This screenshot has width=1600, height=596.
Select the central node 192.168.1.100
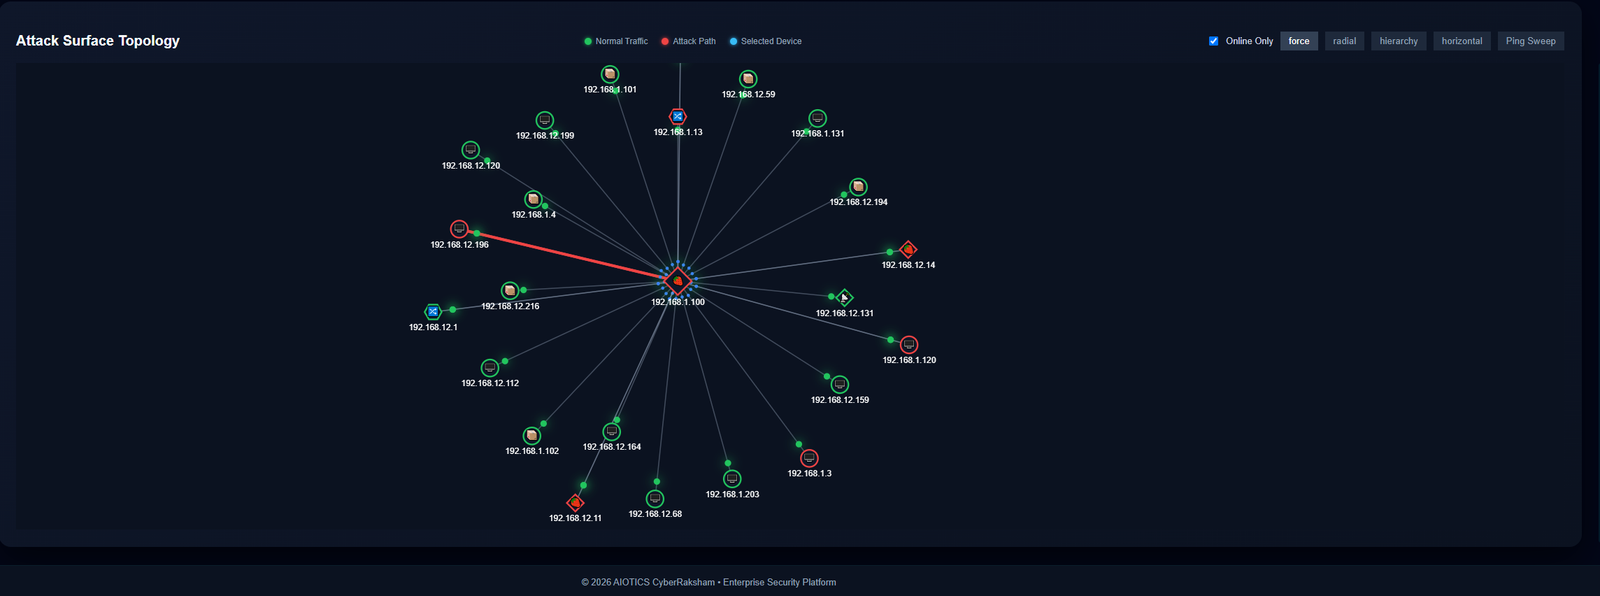point(678,281)
